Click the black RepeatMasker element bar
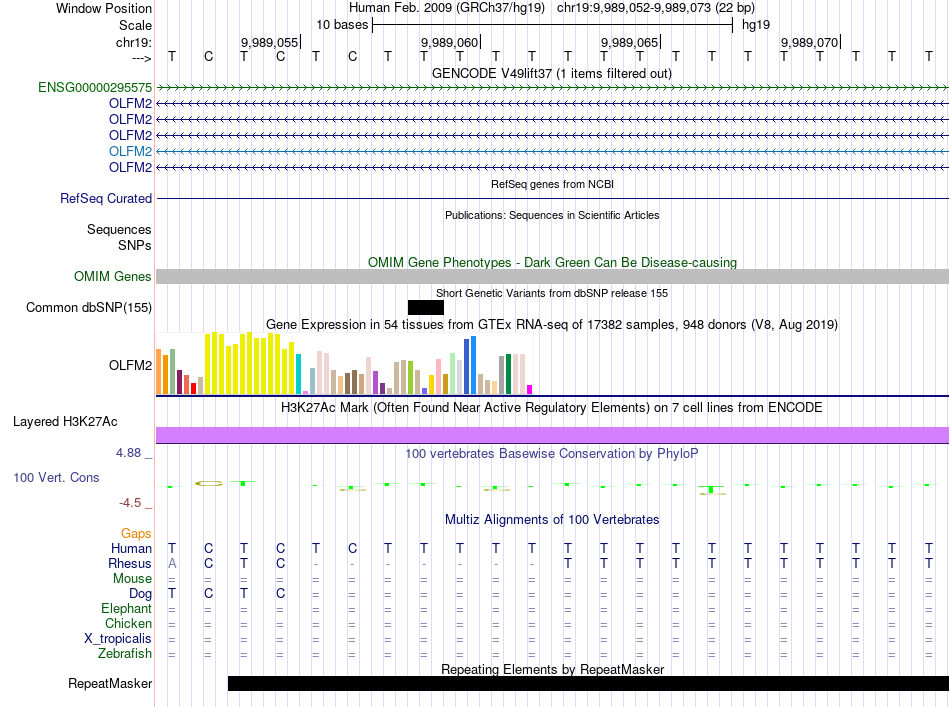This screenshot has width=950, height=707. 588,683
